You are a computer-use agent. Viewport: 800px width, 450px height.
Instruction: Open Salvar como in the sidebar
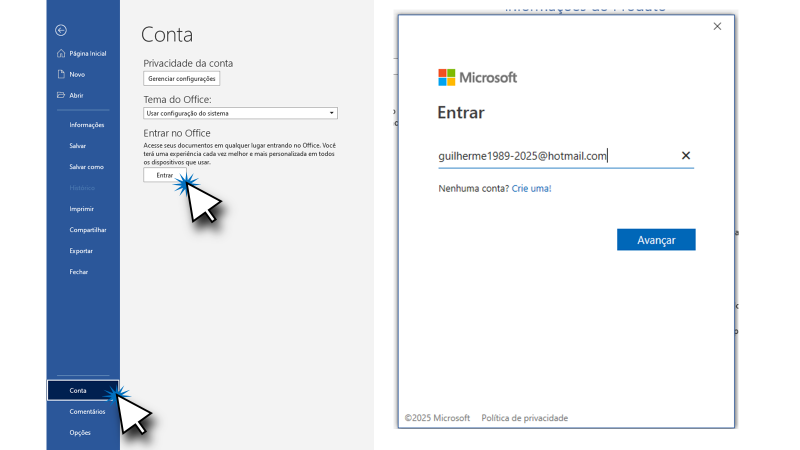click(86, 167)
